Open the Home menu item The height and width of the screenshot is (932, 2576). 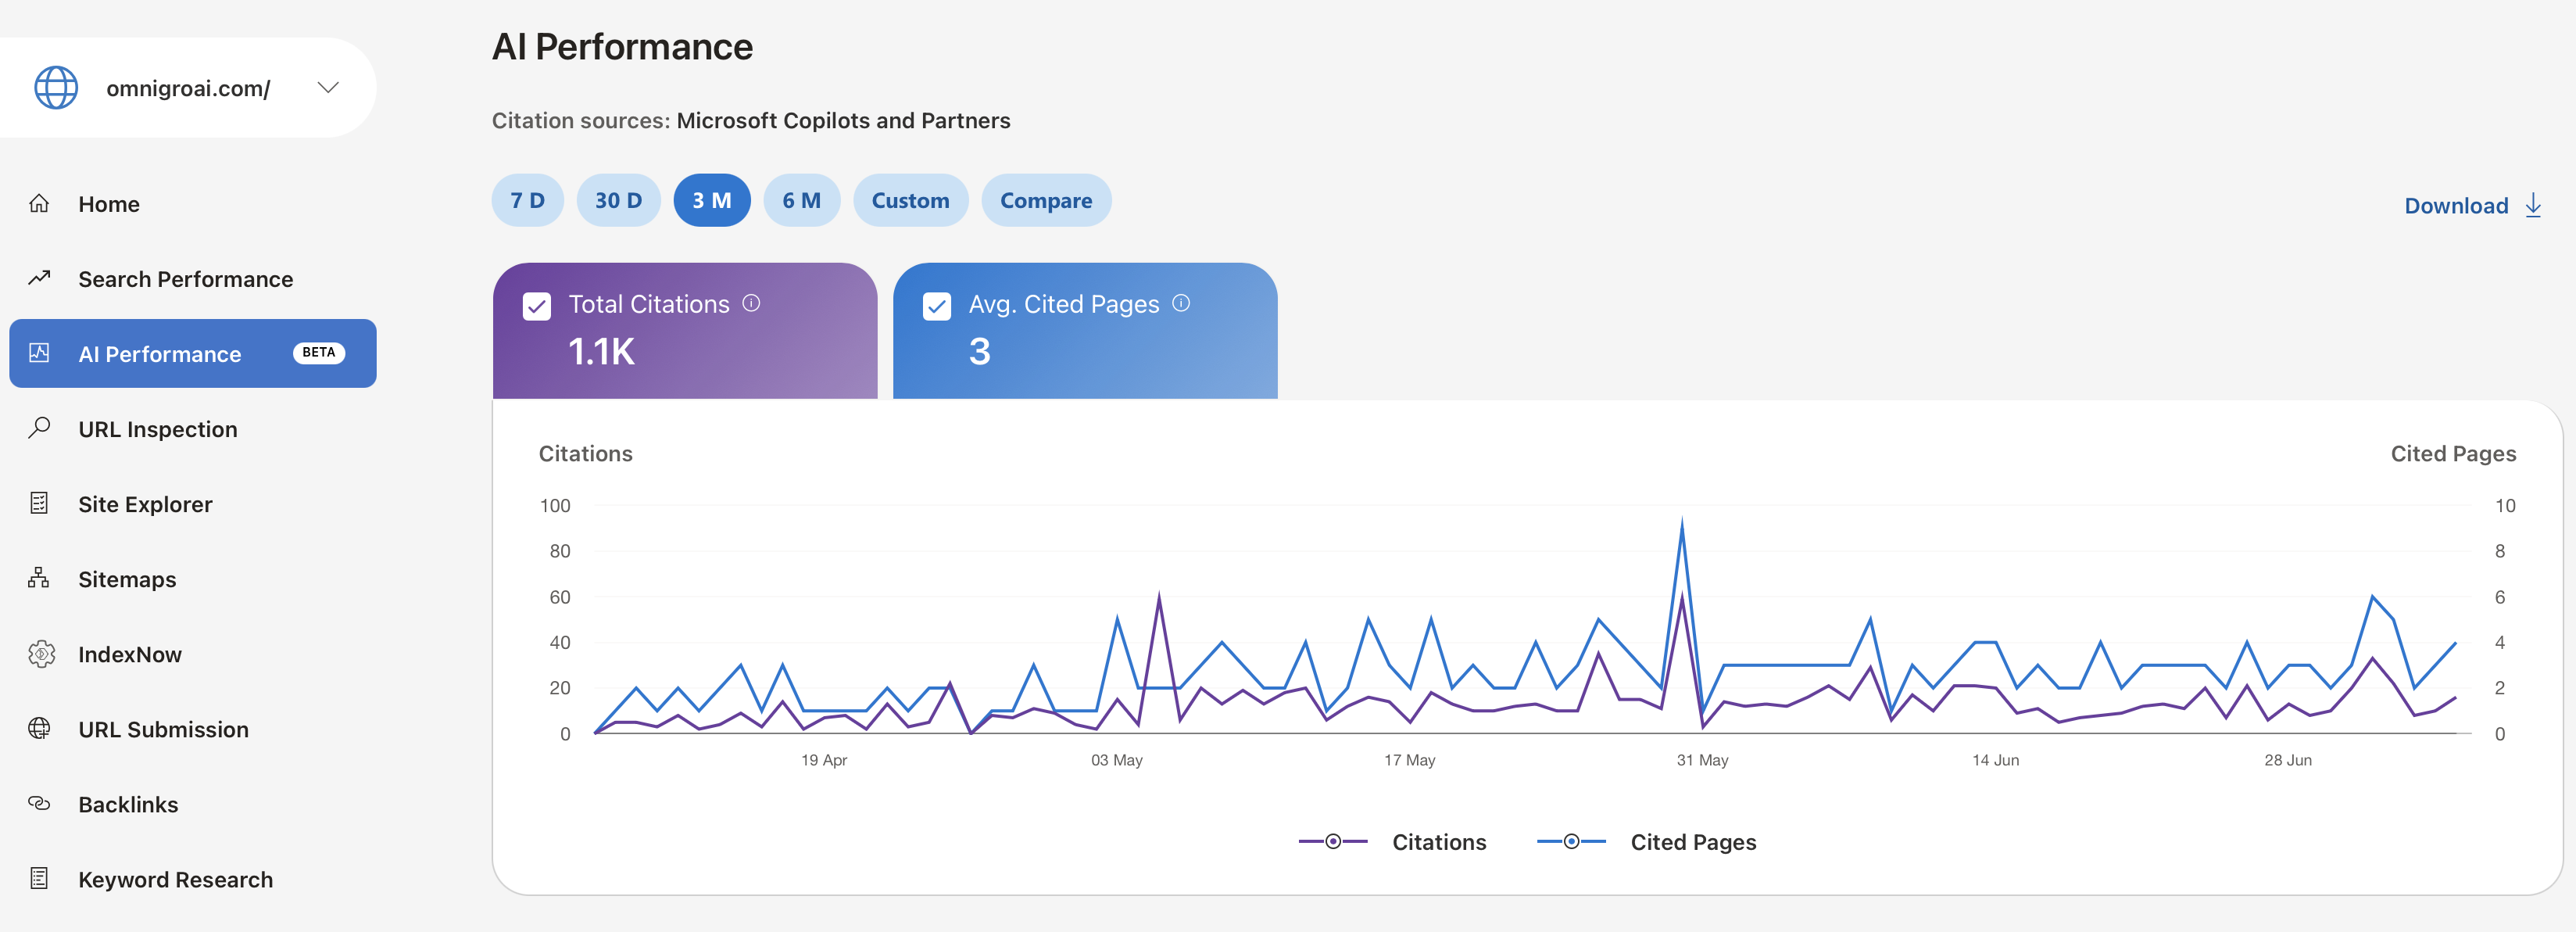tap(109, 204)
